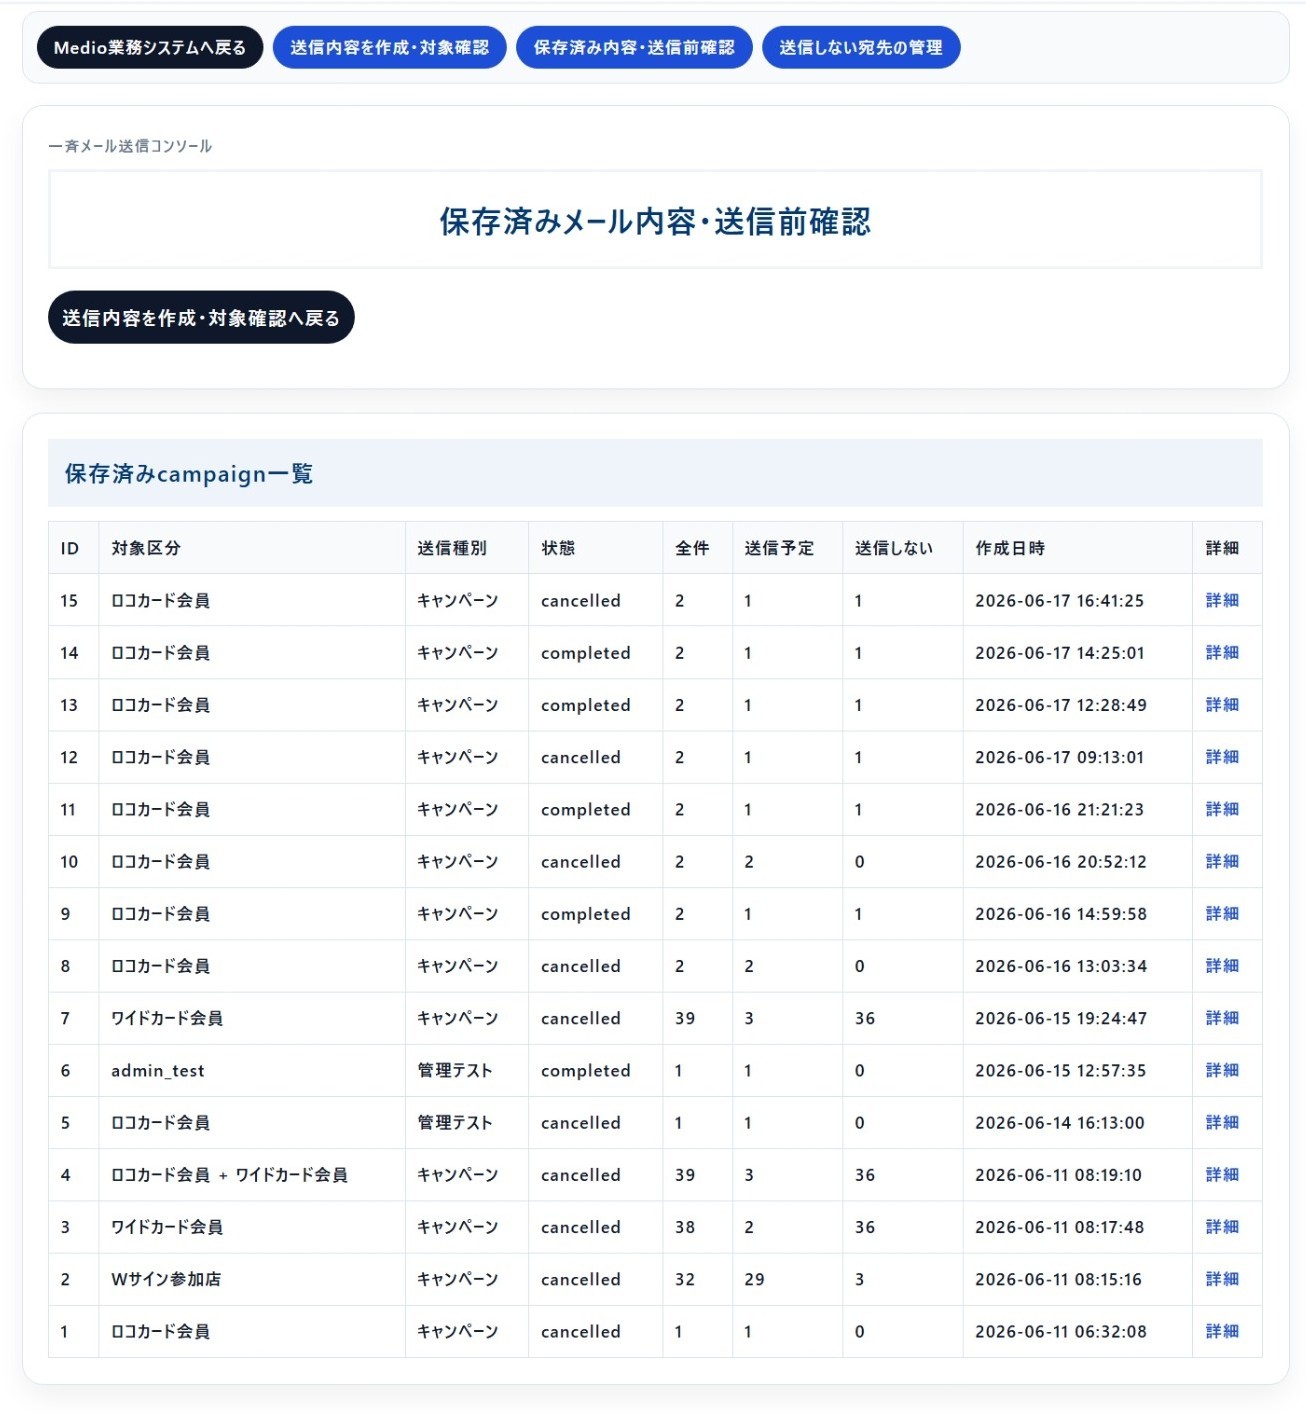Viewport: 1306px width, 1414px height.
Task: Click cancelled status in ID 15 row
Action: pyautogui.click(x=581, y=601)
